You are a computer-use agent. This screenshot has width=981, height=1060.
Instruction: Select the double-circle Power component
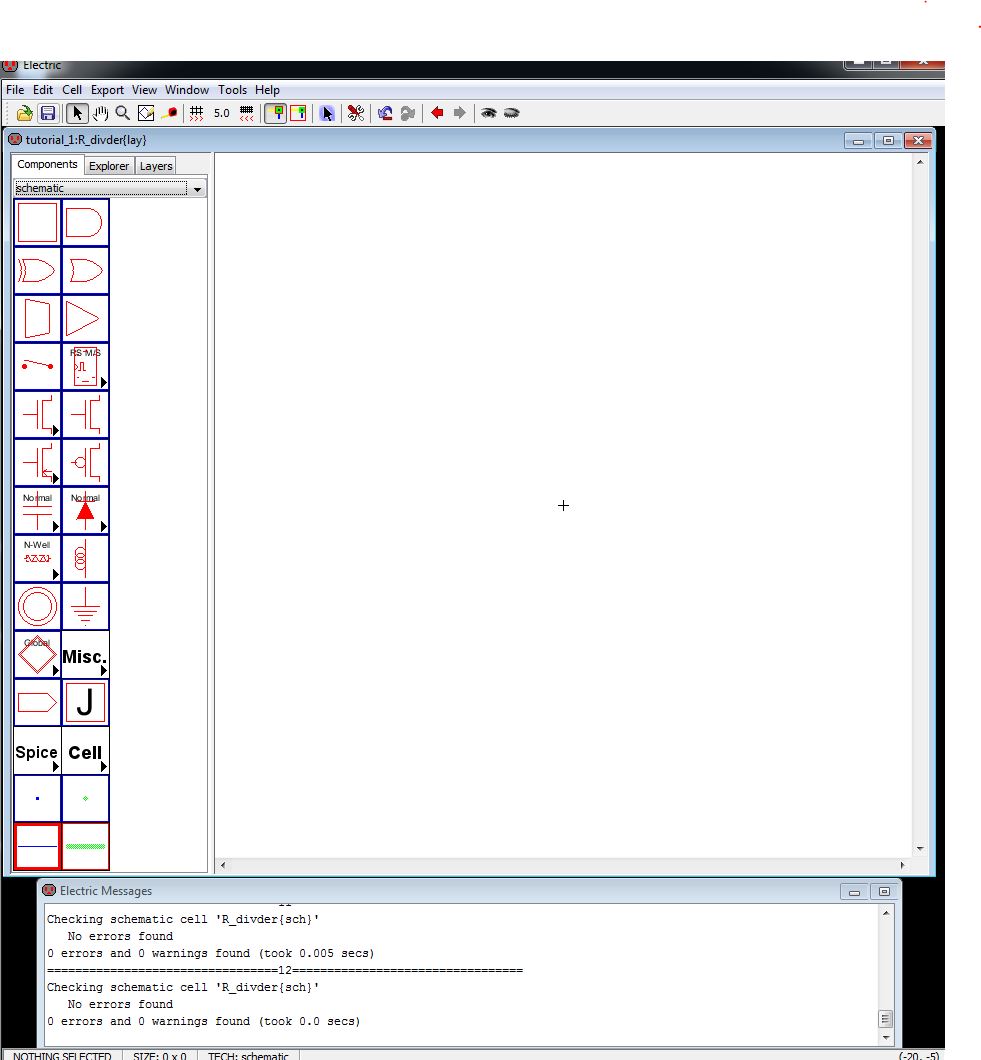coord(37,606)
